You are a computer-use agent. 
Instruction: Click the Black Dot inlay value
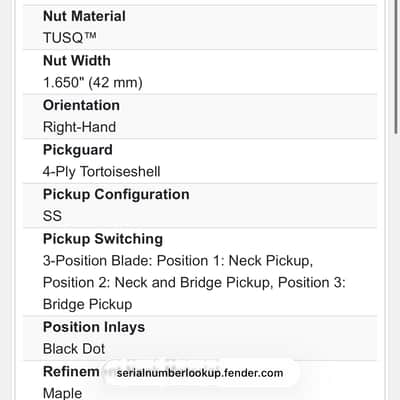[74, 349]
